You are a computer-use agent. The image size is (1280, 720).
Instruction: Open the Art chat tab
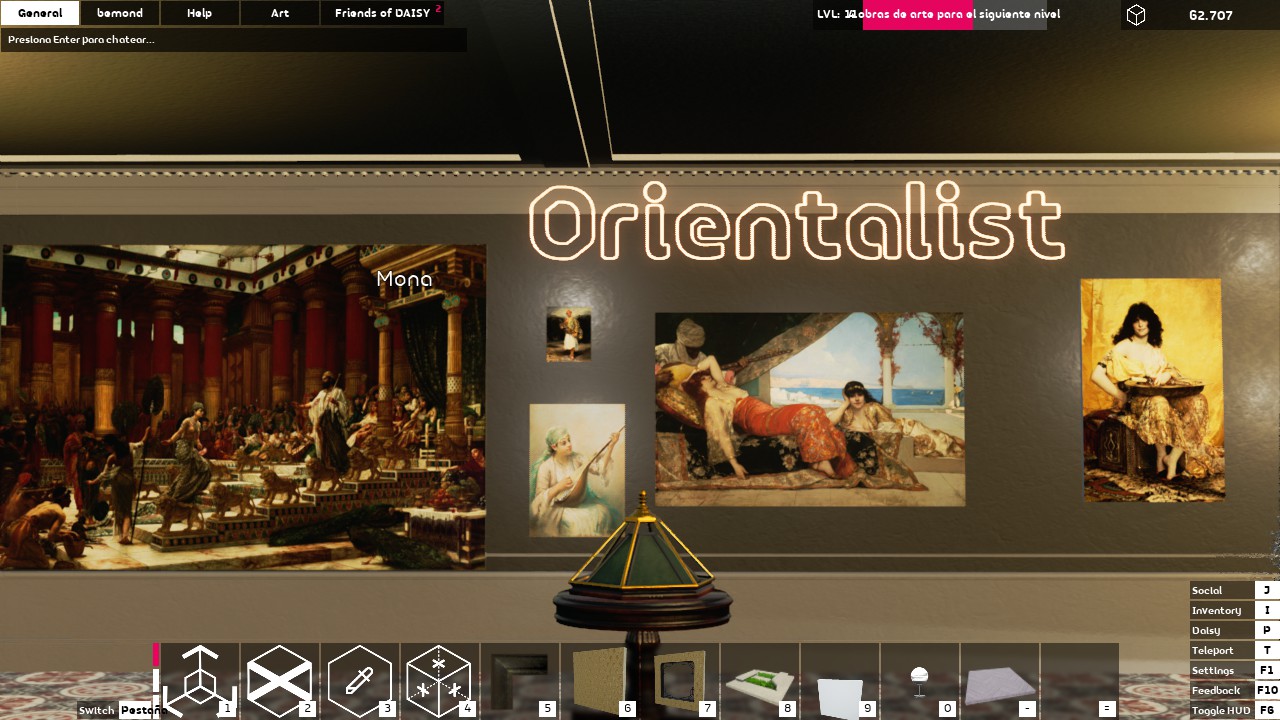click(x=280, y=13)
